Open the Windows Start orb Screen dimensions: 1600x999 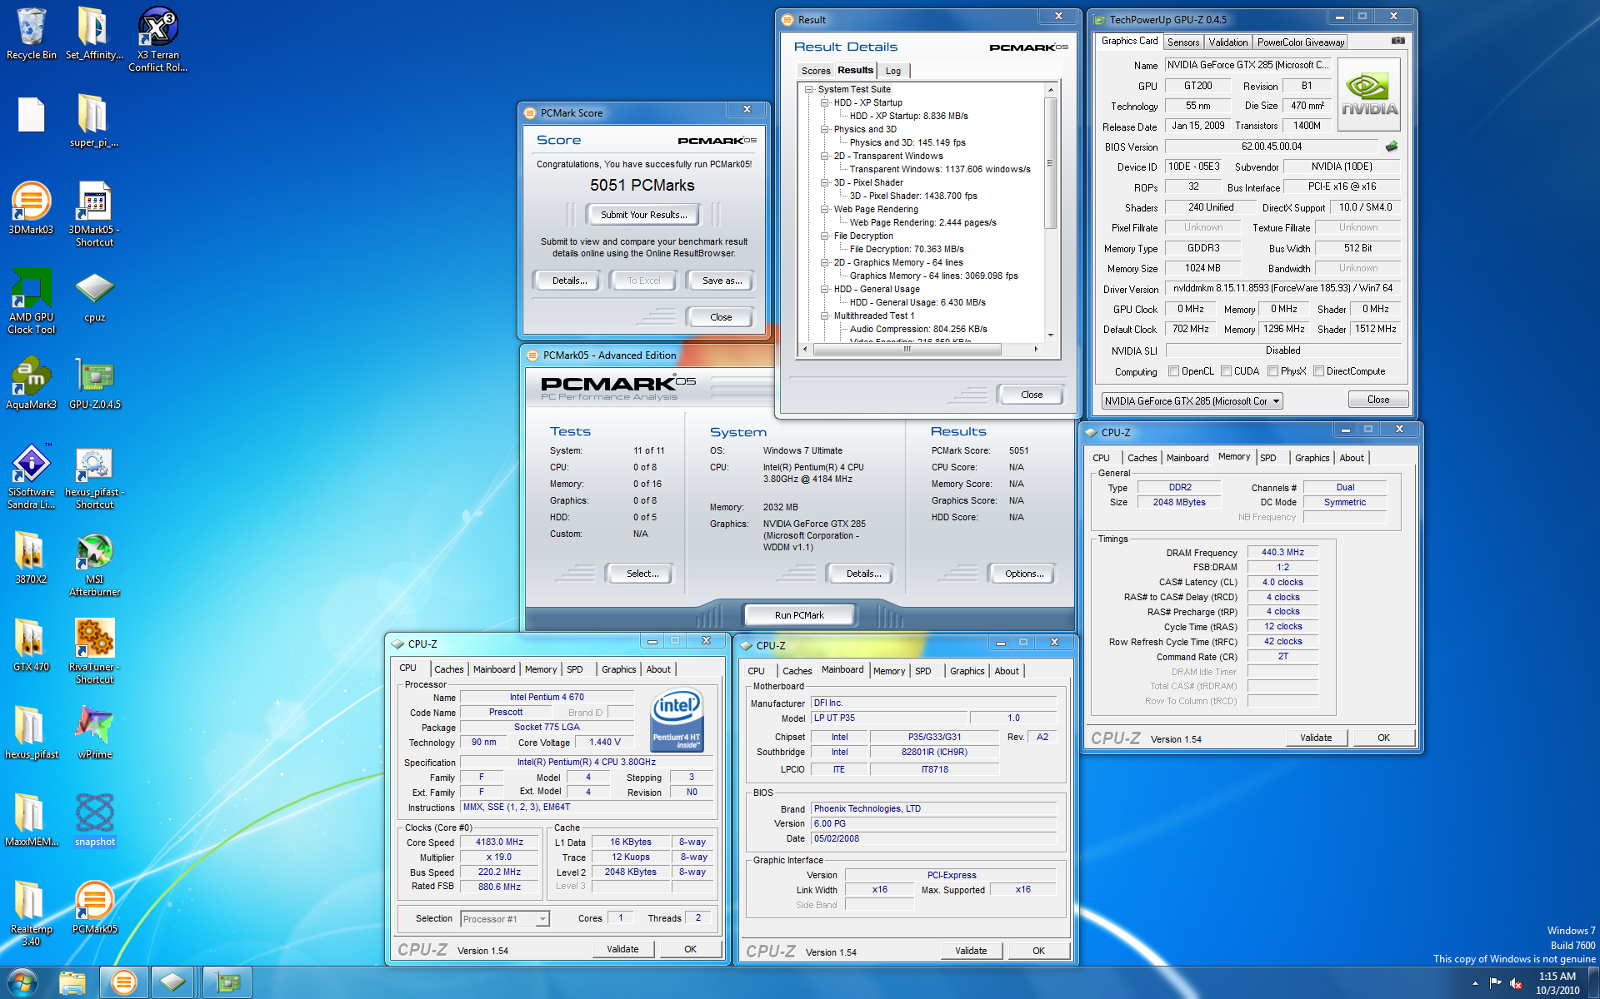tap(22, 982)
